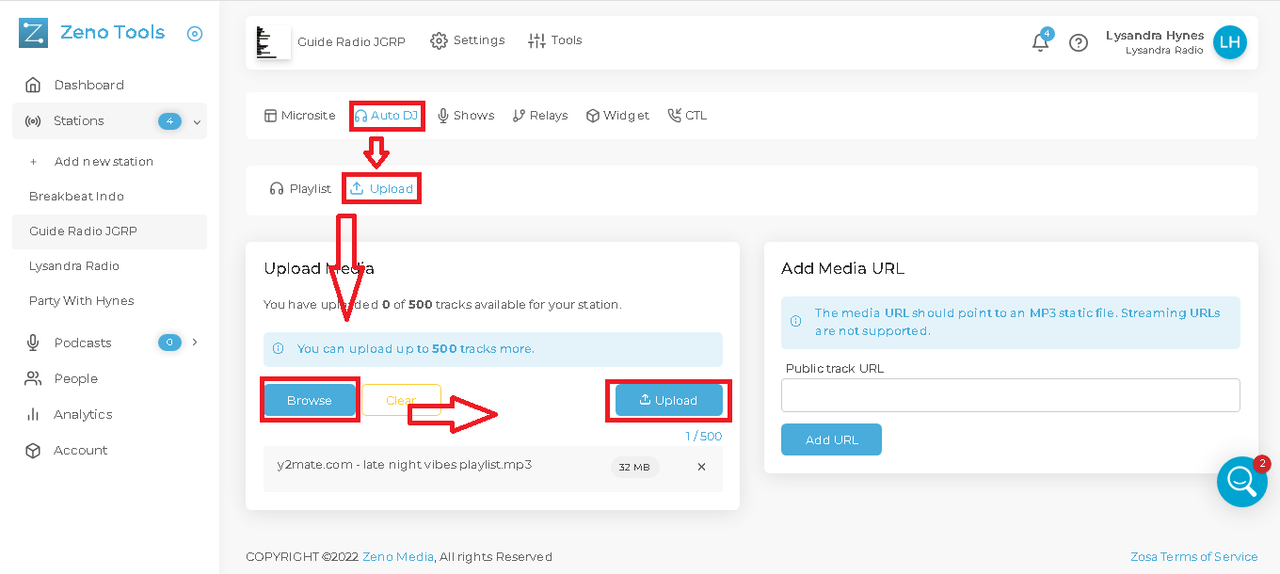Click the Upload button with arrow icon
Image resolution: width=1280 pixels, height=574 pixels.
(669, 400)
